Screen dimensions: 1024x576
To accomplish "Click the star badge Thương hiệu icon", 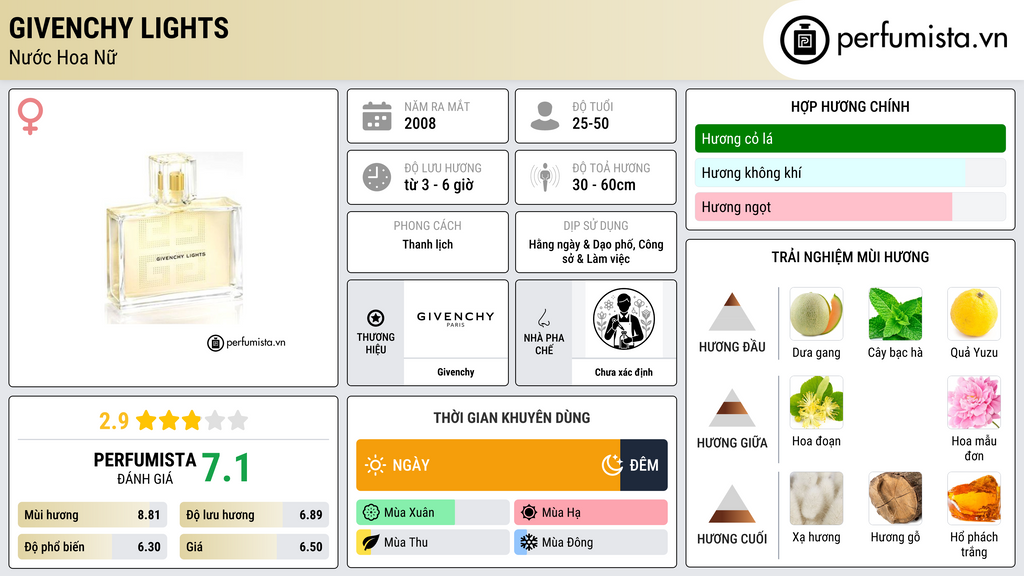I will 376,318.
